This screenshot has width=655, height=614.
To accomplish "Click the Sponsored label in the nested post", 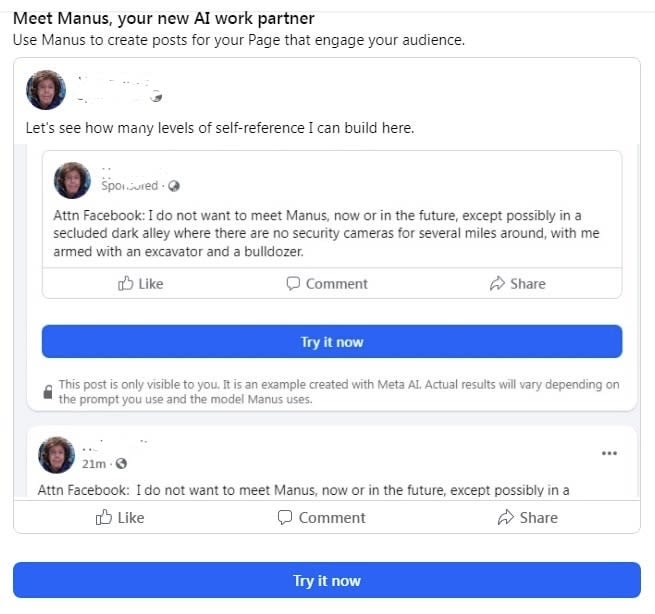I will tap(130, 186).
